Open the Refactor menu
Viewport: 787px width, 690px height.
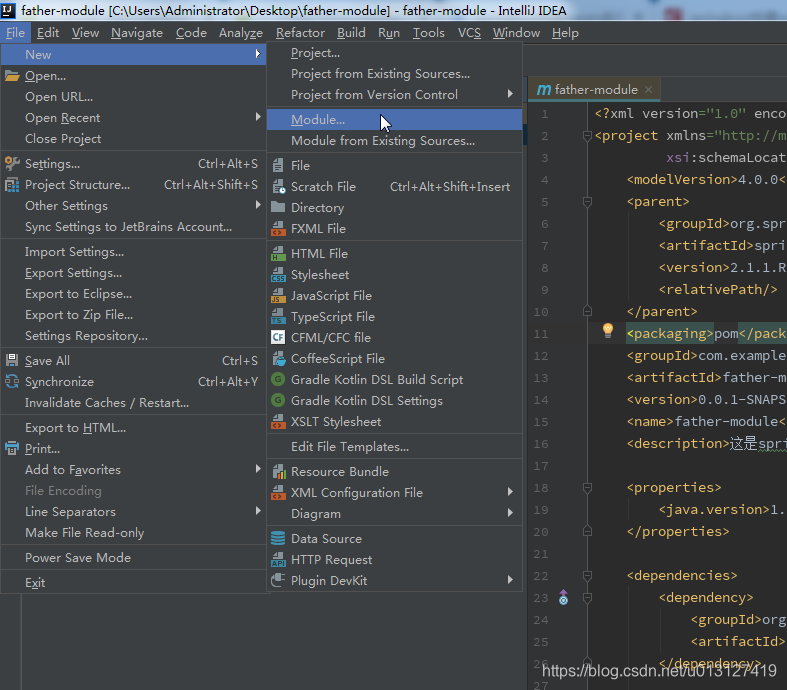click(x=300, y=33)
